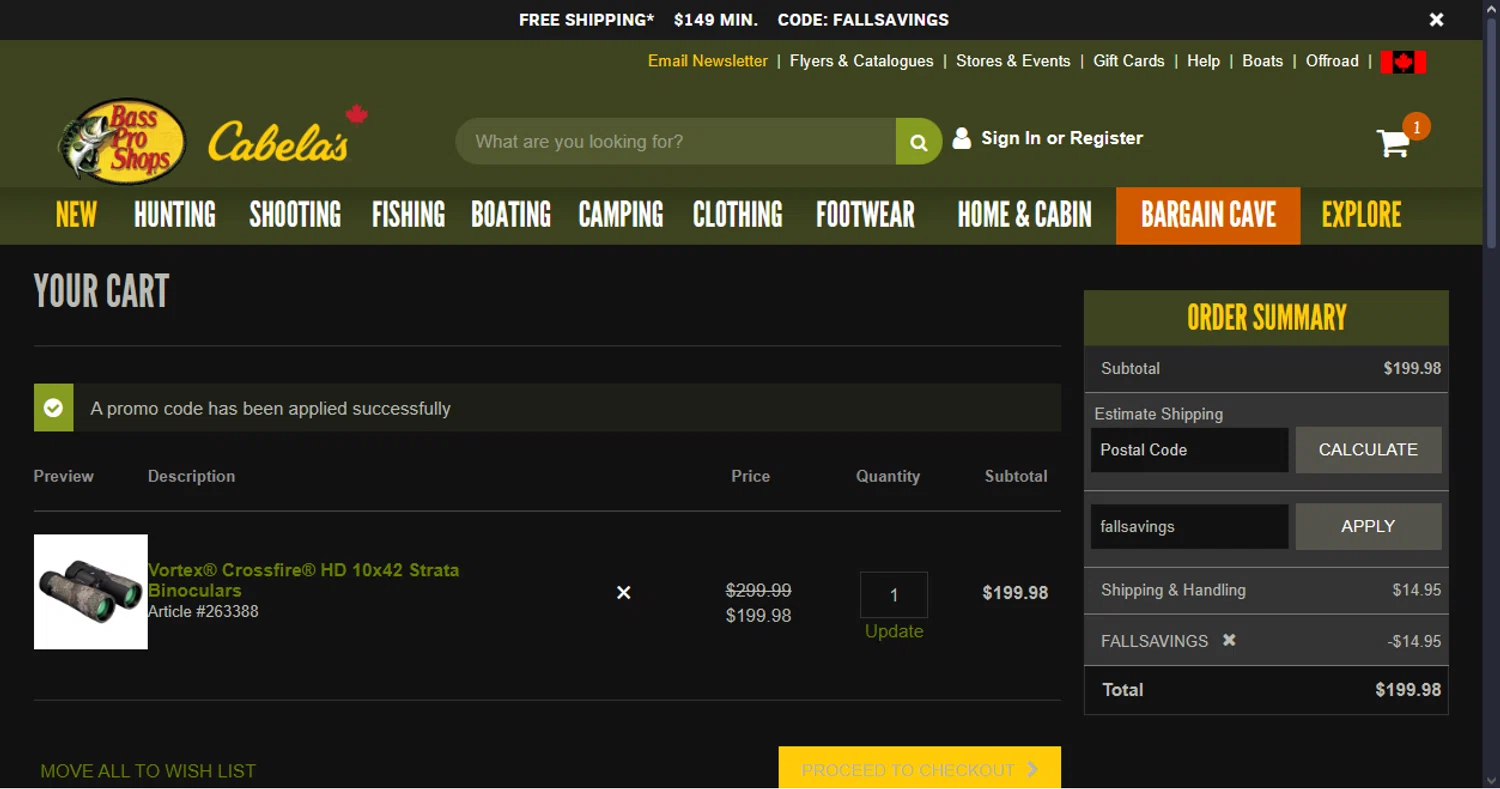The height and width of the screenshot is (789, 1500).
Task: Click the Postal Code field
Action: [x=1189, y=450]
